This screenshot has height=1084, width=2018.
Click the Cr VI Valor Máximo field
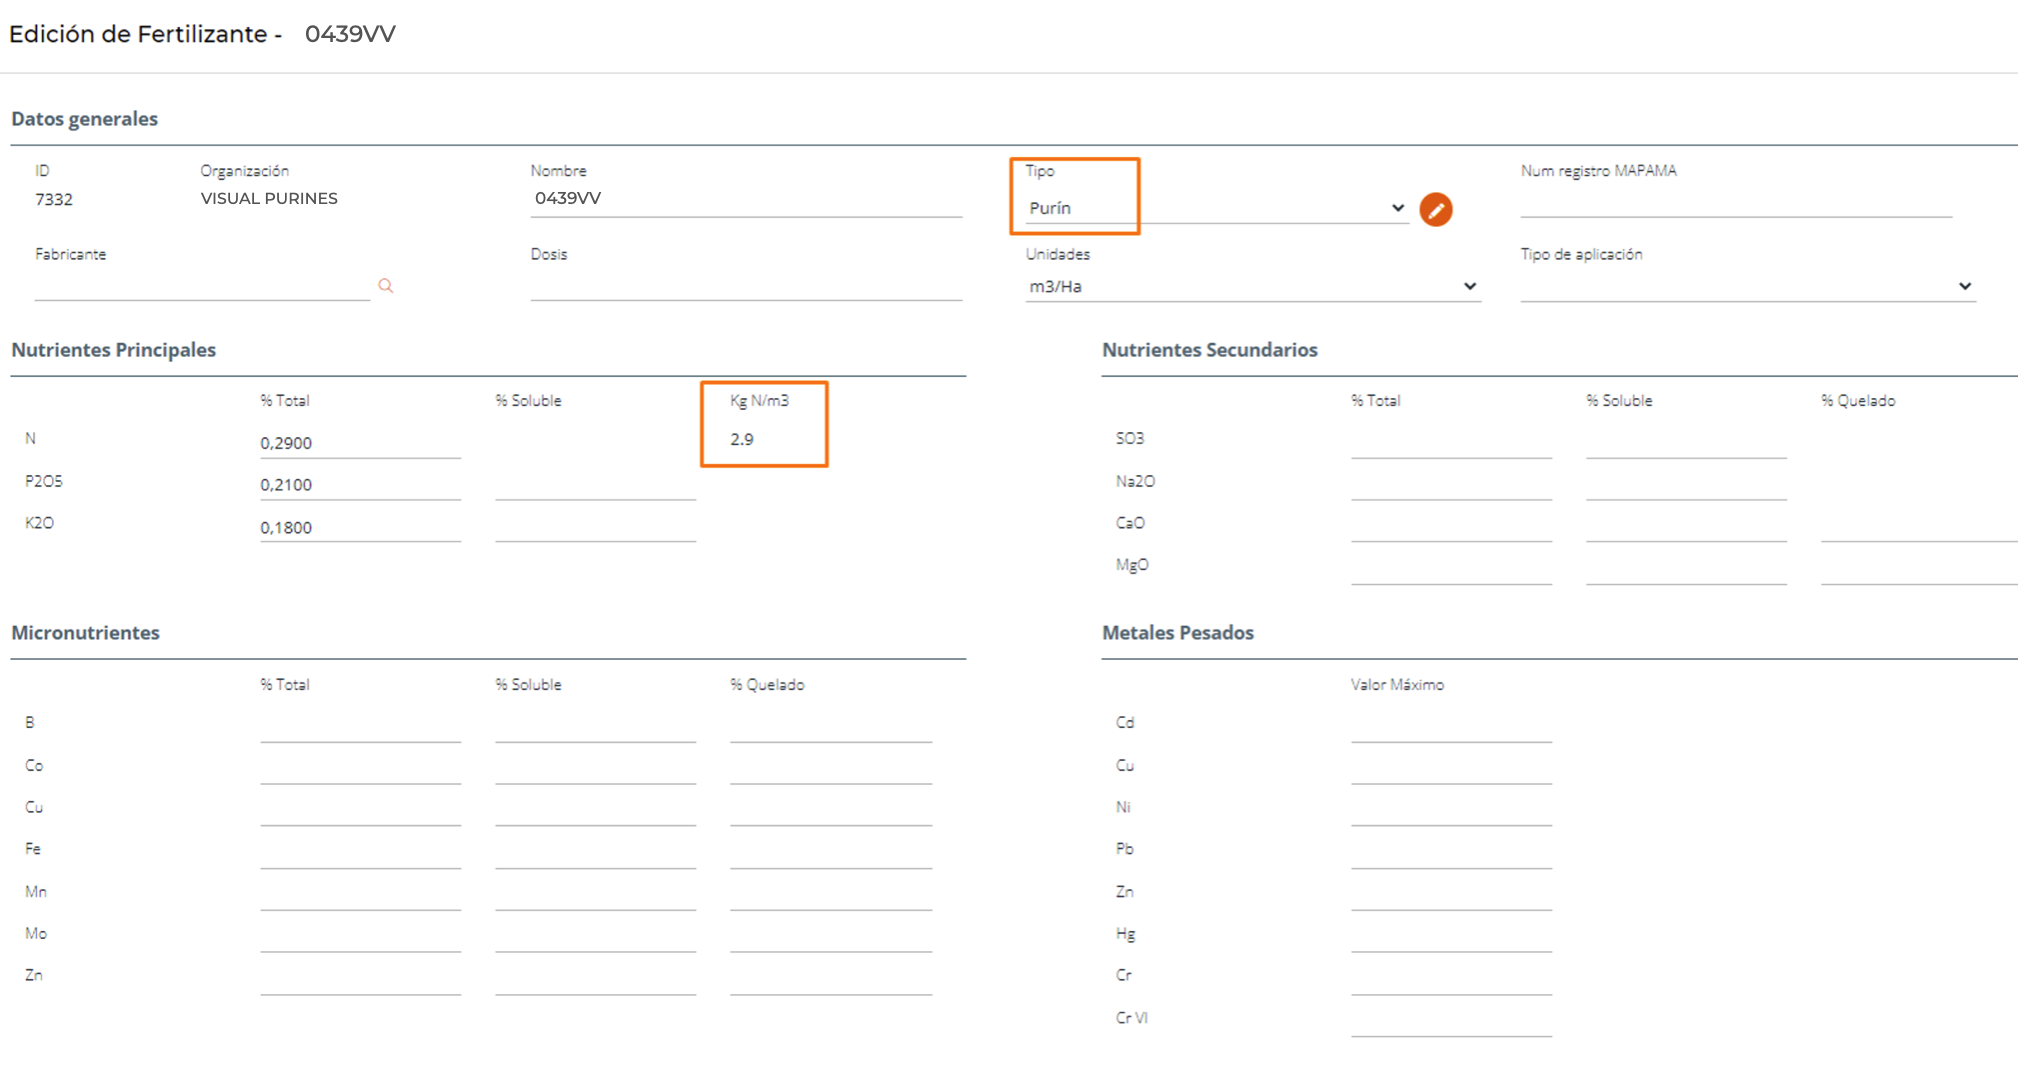coord(1450,1021)
